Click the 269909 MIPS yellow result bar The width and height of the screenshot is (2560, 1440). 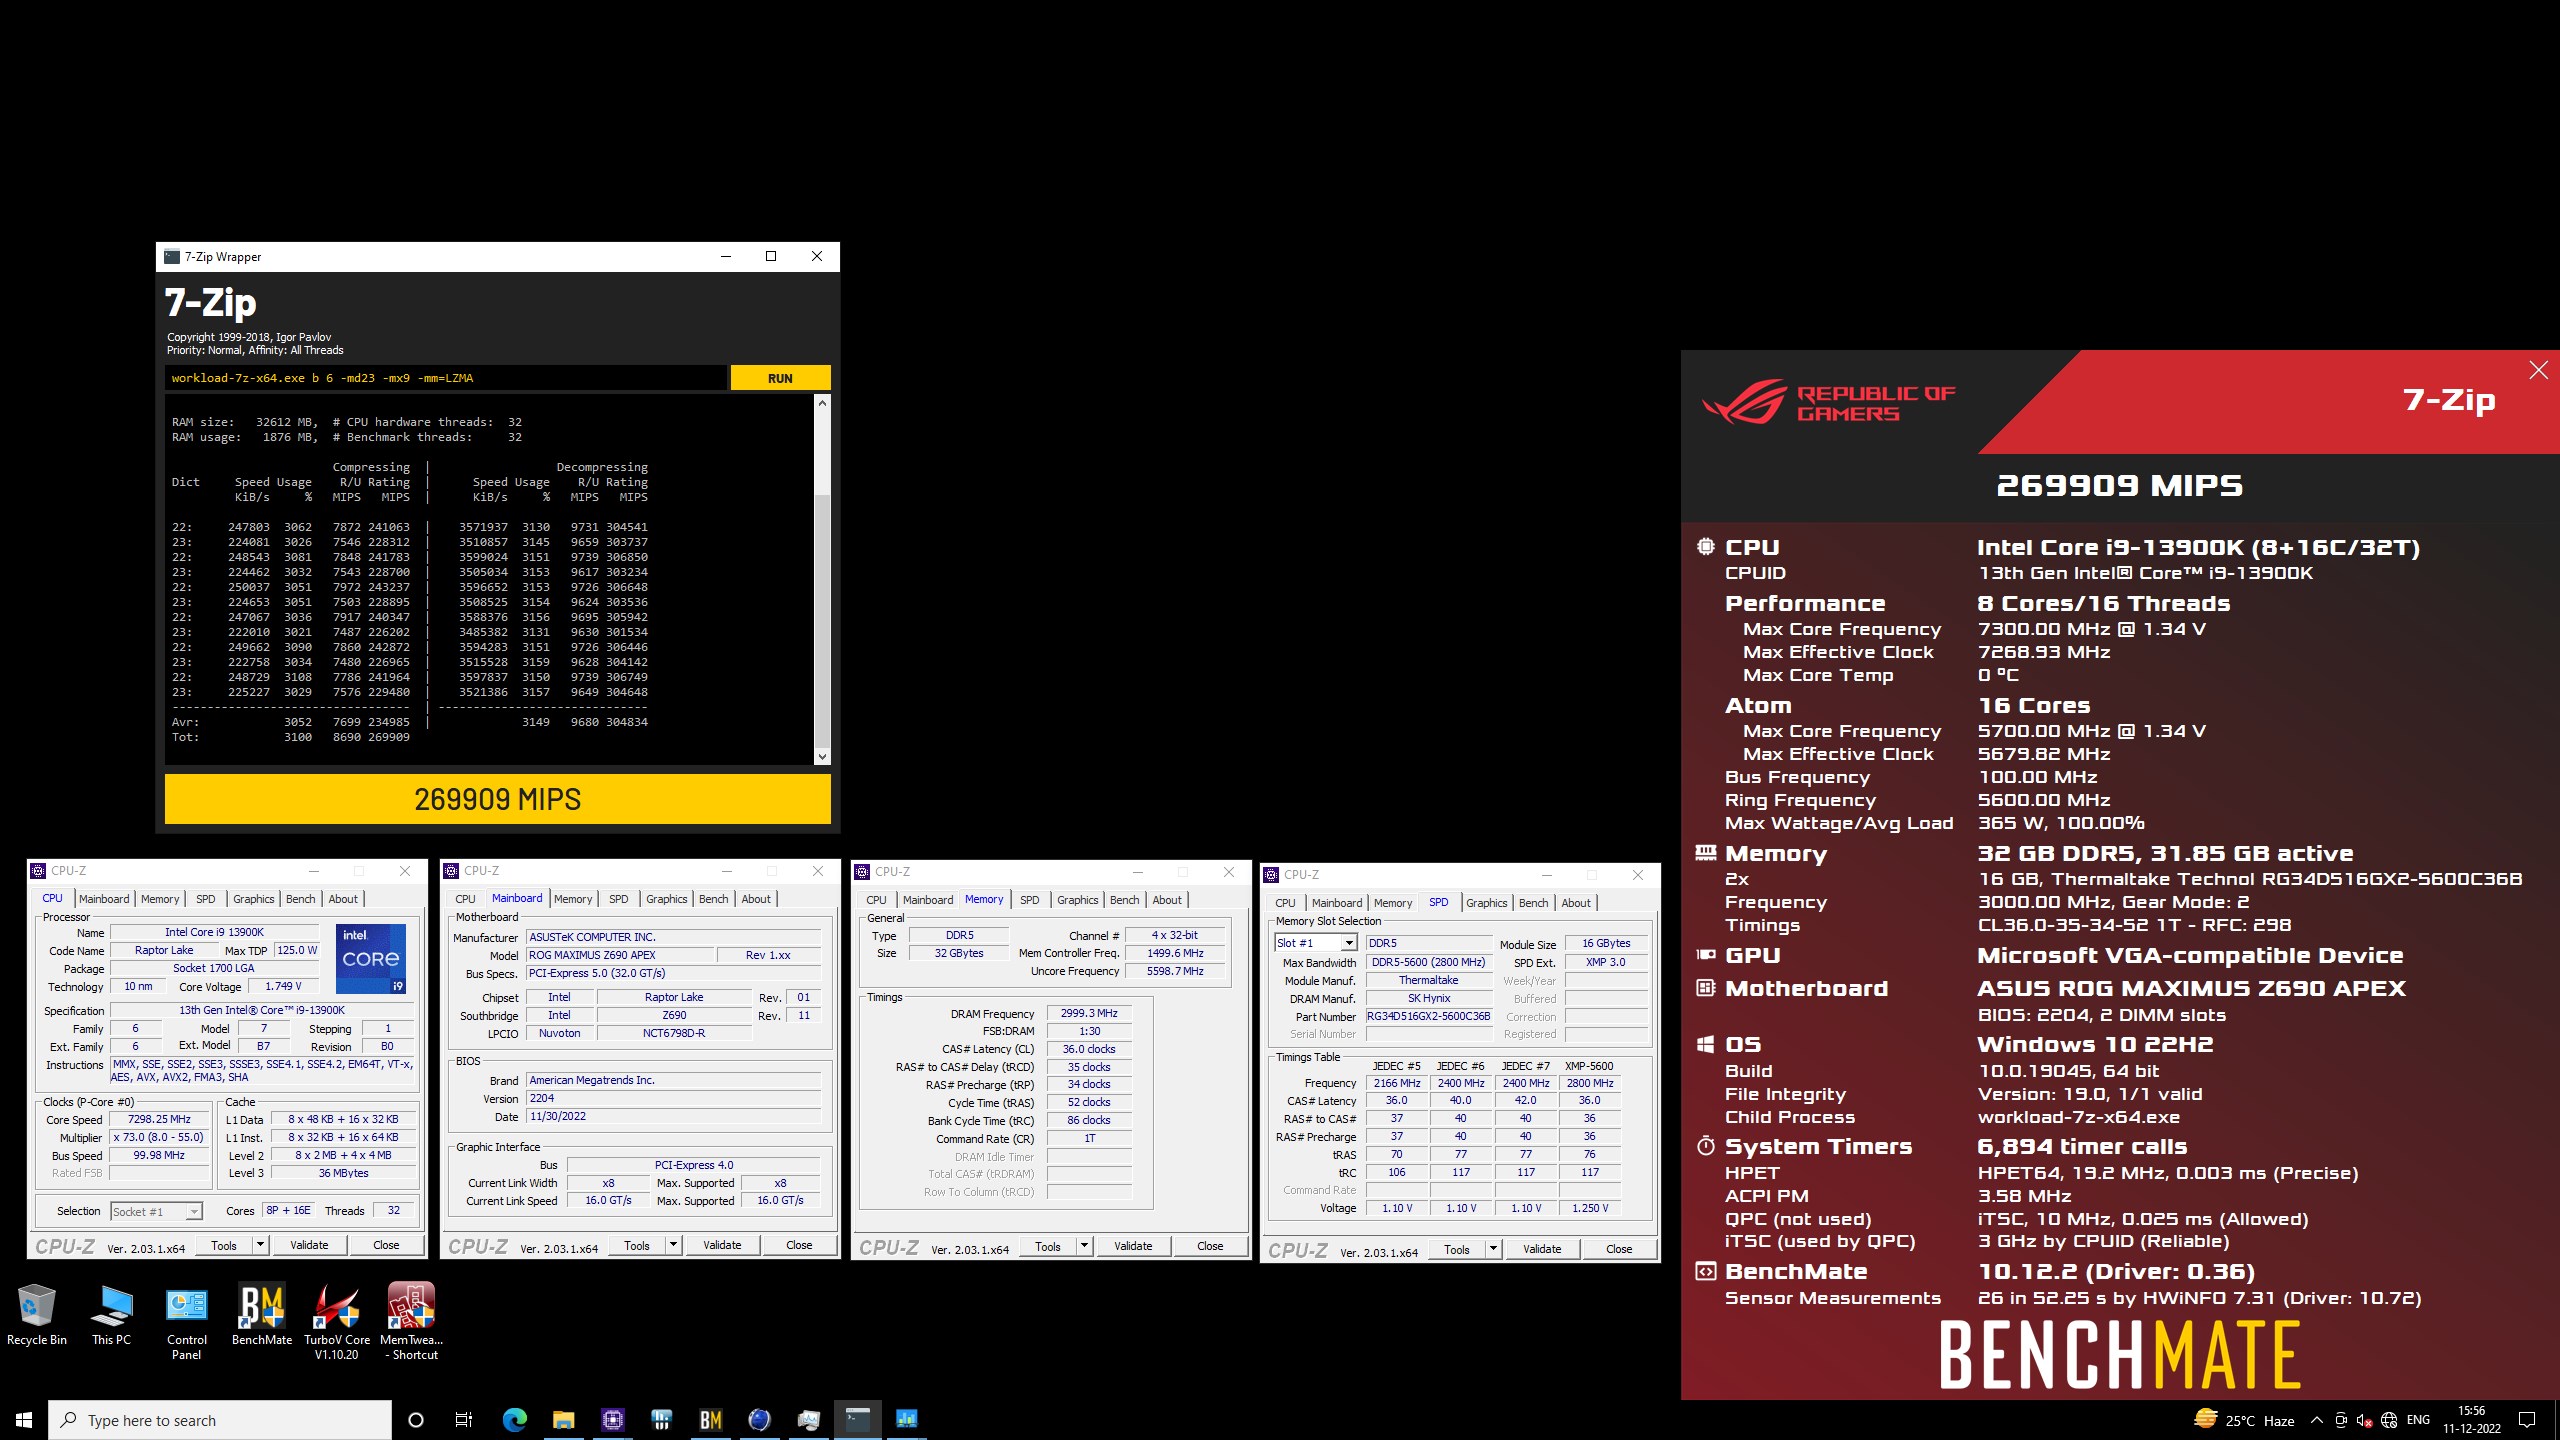tap(497, 799)
